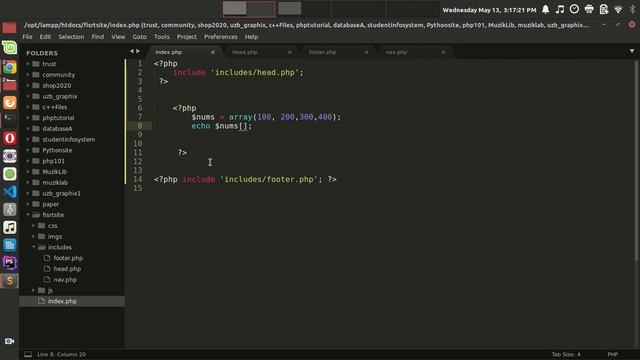Open the Wi-Fi network tray icon
The height and width of the screenshot is (360, 640).
click(618, 9)
